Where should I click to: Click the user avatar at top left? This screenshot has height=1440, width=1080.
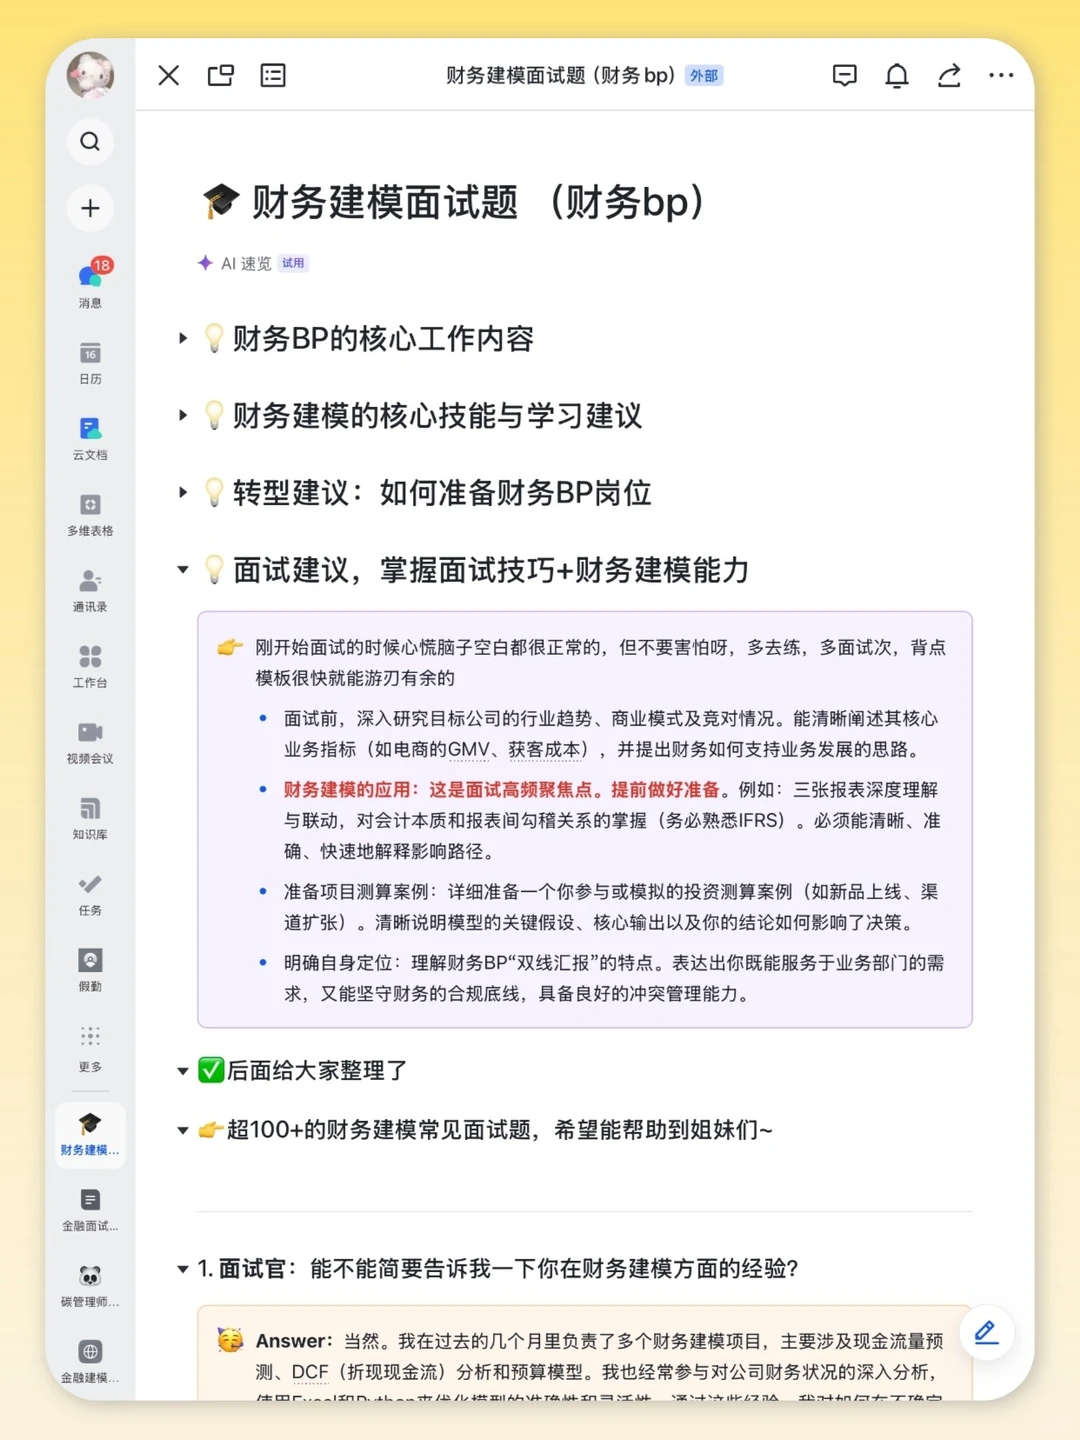pyautogui.click(x=90, y=75)
